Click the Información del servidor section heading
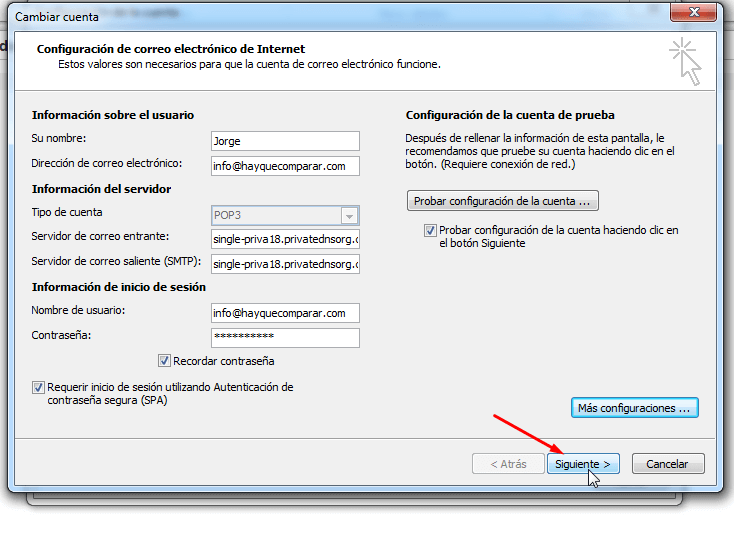The height and width of the screenshot is (540, 734). pyautogui.click(x=101, y=189)
